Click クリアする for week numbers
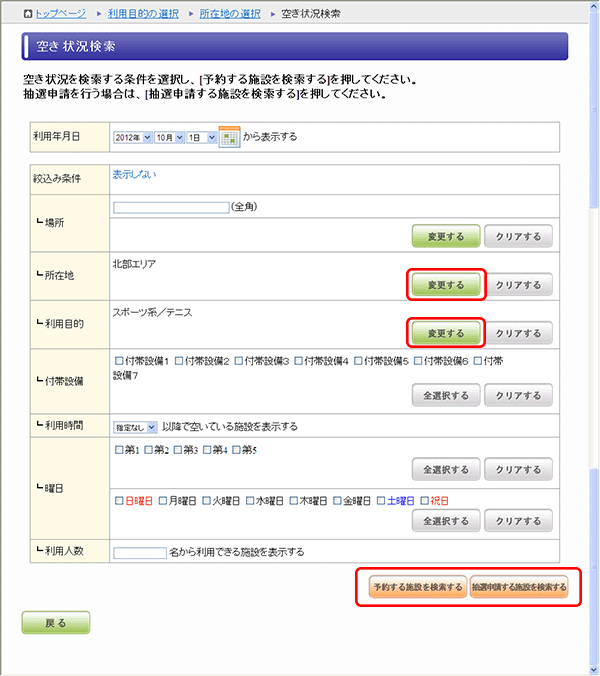This screenshot has height=676, width=600. click(x=518, y=469)
